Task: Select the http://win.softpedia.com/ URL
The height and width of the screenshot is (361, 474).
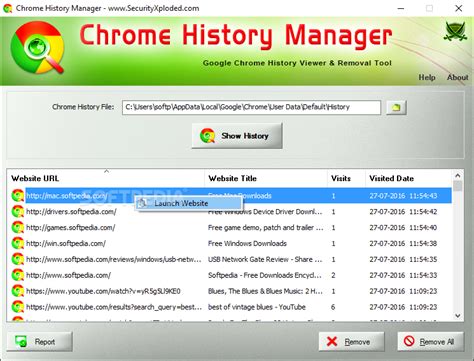Action: (x=66, y=243)
